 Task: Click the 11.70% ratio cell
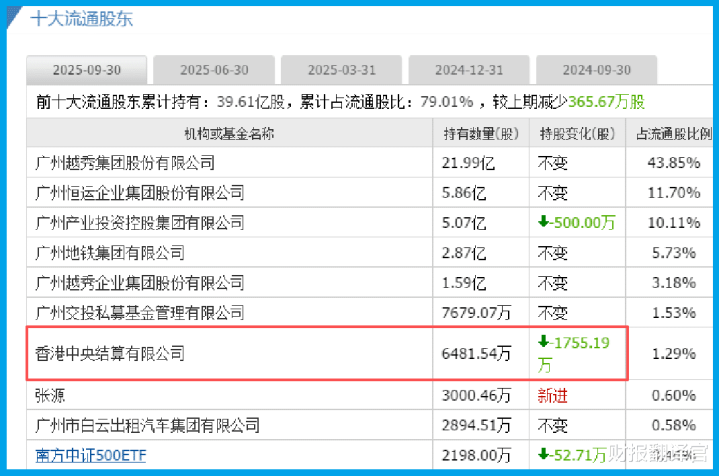(x=674, y=193)
